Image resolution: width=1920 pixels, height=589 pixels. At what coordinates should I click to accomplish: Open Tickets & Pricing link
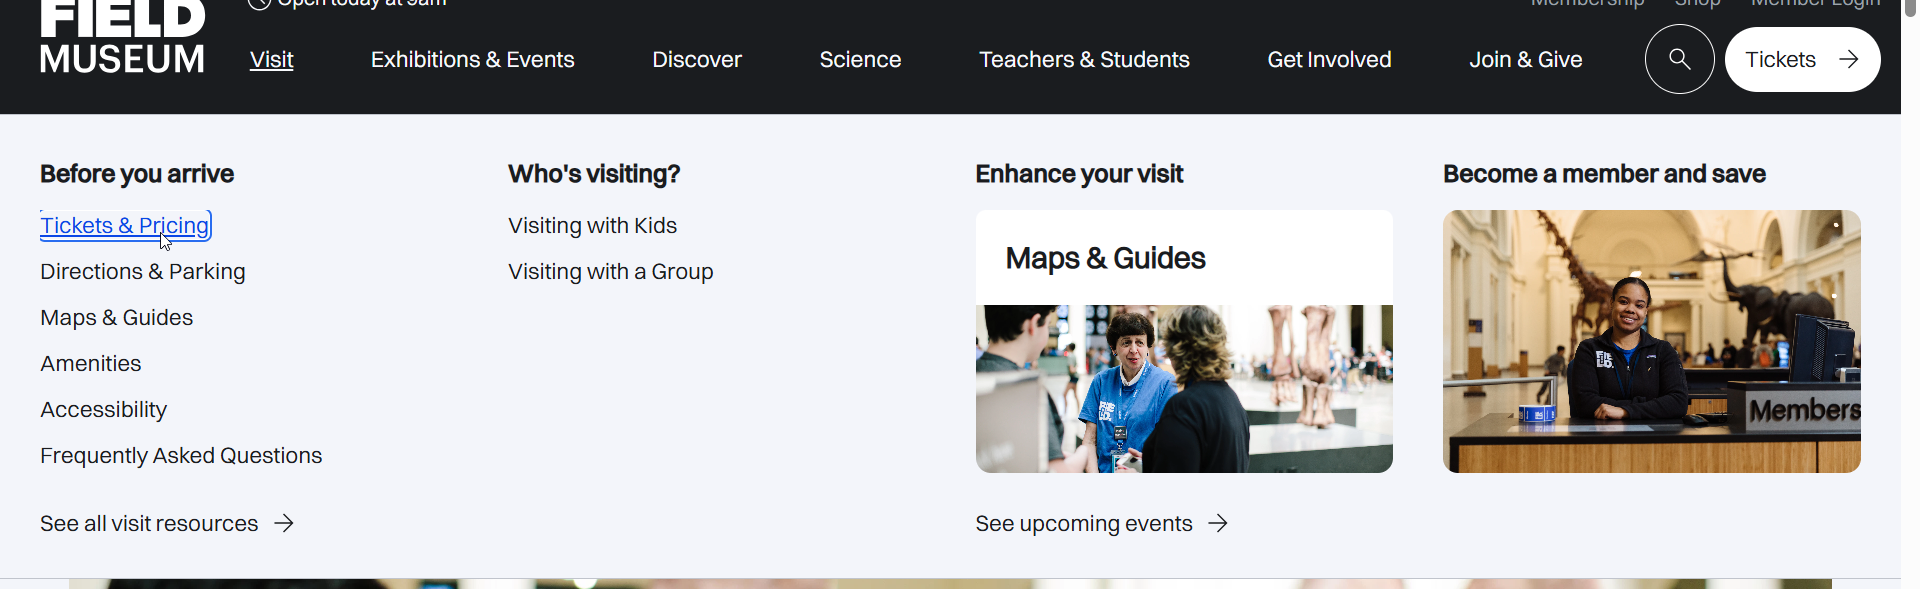[125, 226]
